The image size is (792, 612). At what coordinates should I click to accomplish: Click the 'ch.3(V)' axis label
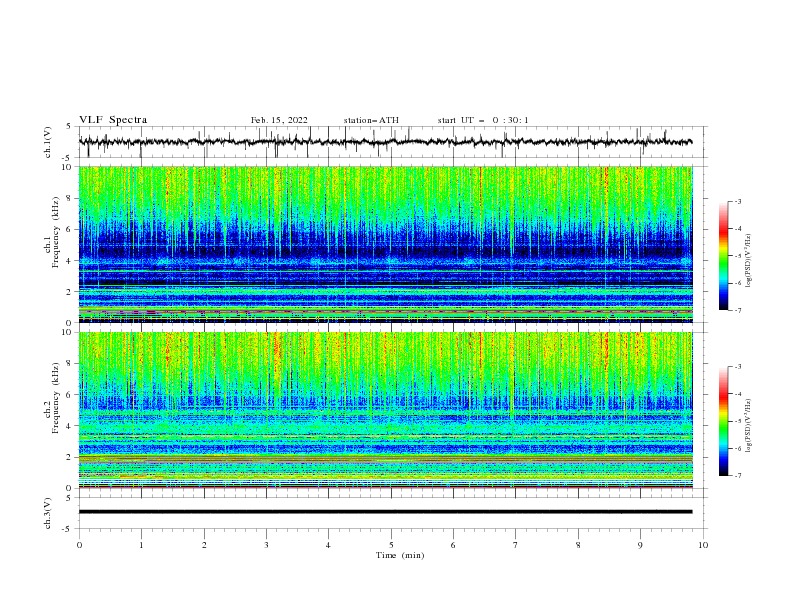(x=48, y=513)
